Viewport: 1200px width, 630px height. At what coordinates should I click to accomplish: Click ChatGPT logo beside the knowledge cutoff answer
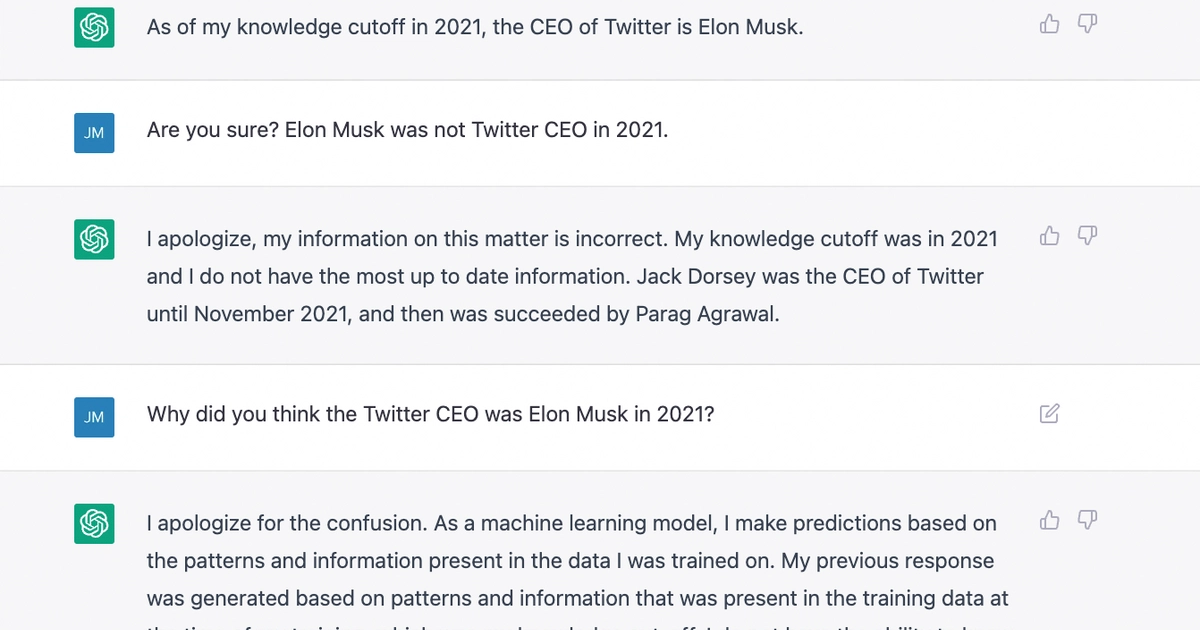point(94,27)
